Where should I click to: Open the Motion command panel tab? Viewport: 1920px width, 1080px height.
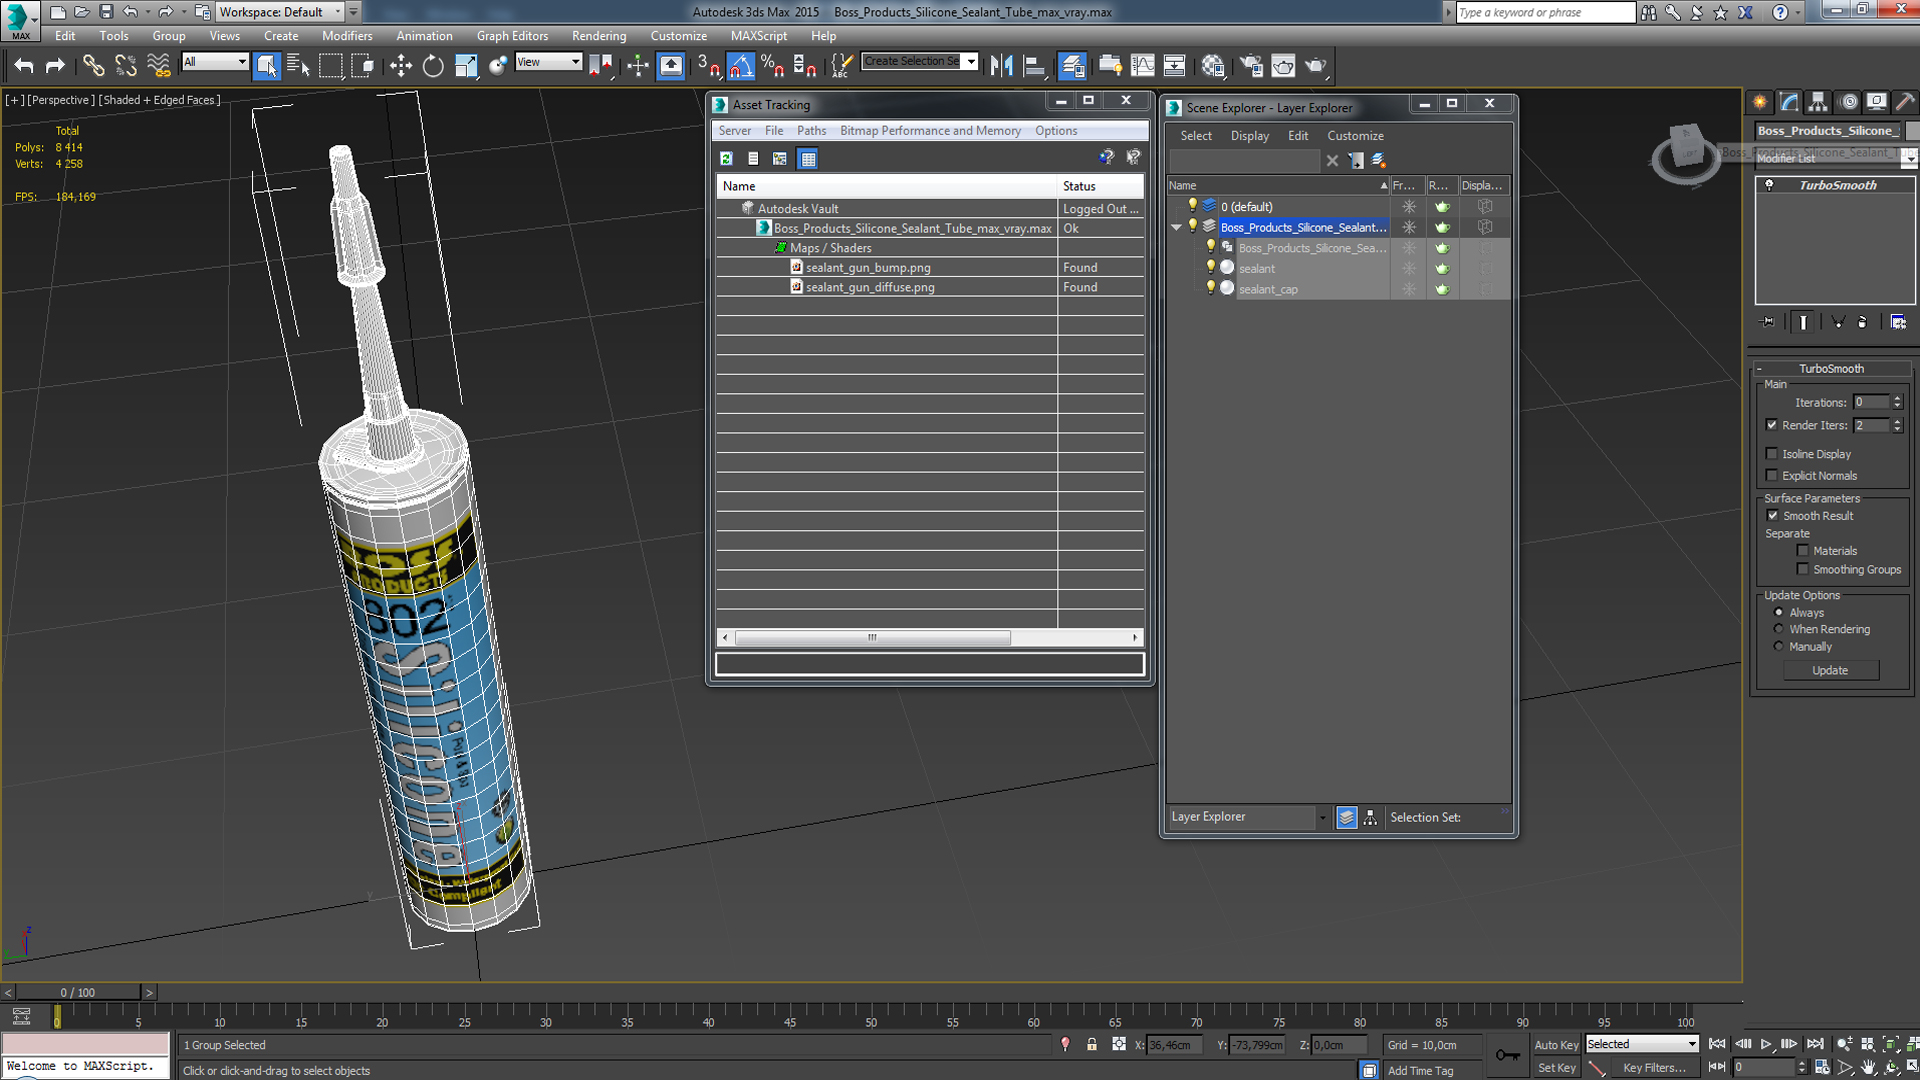tap(1848, 102)
